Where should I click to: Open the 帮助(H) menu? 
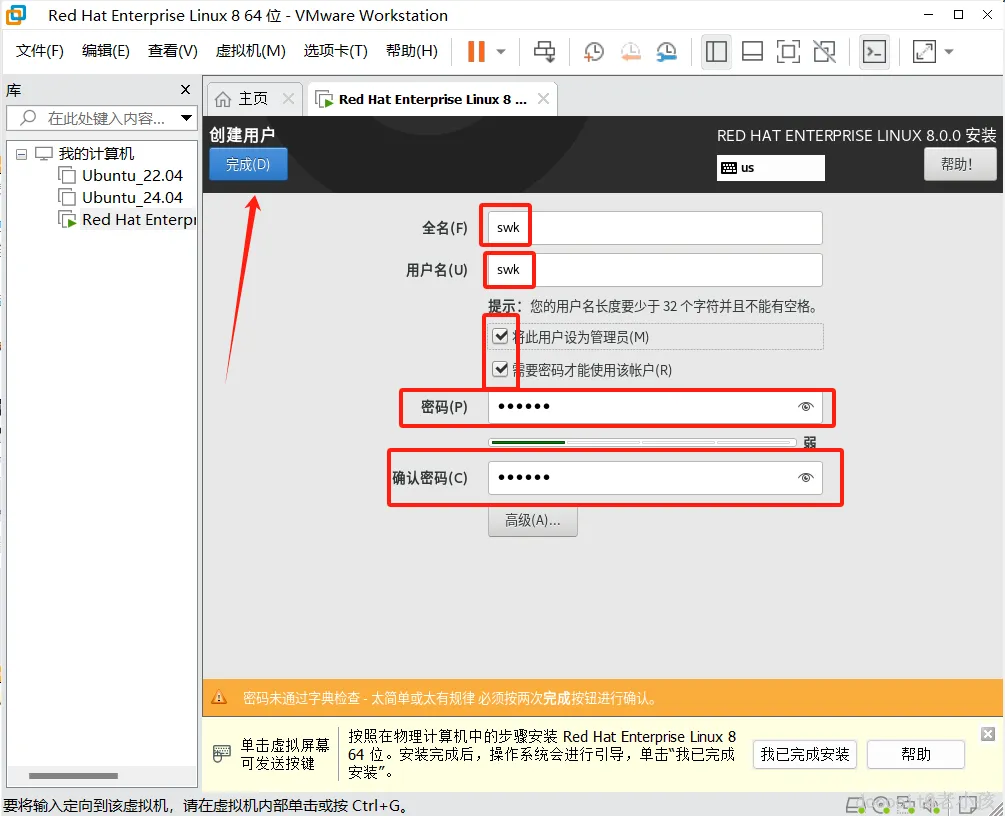coord(411,51)
